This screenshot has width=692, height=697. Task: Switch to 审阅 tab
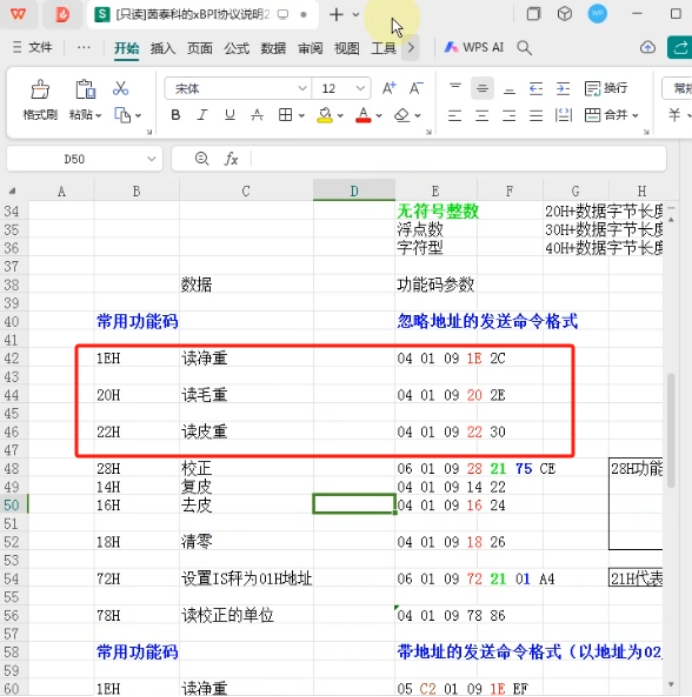[310, 48]
